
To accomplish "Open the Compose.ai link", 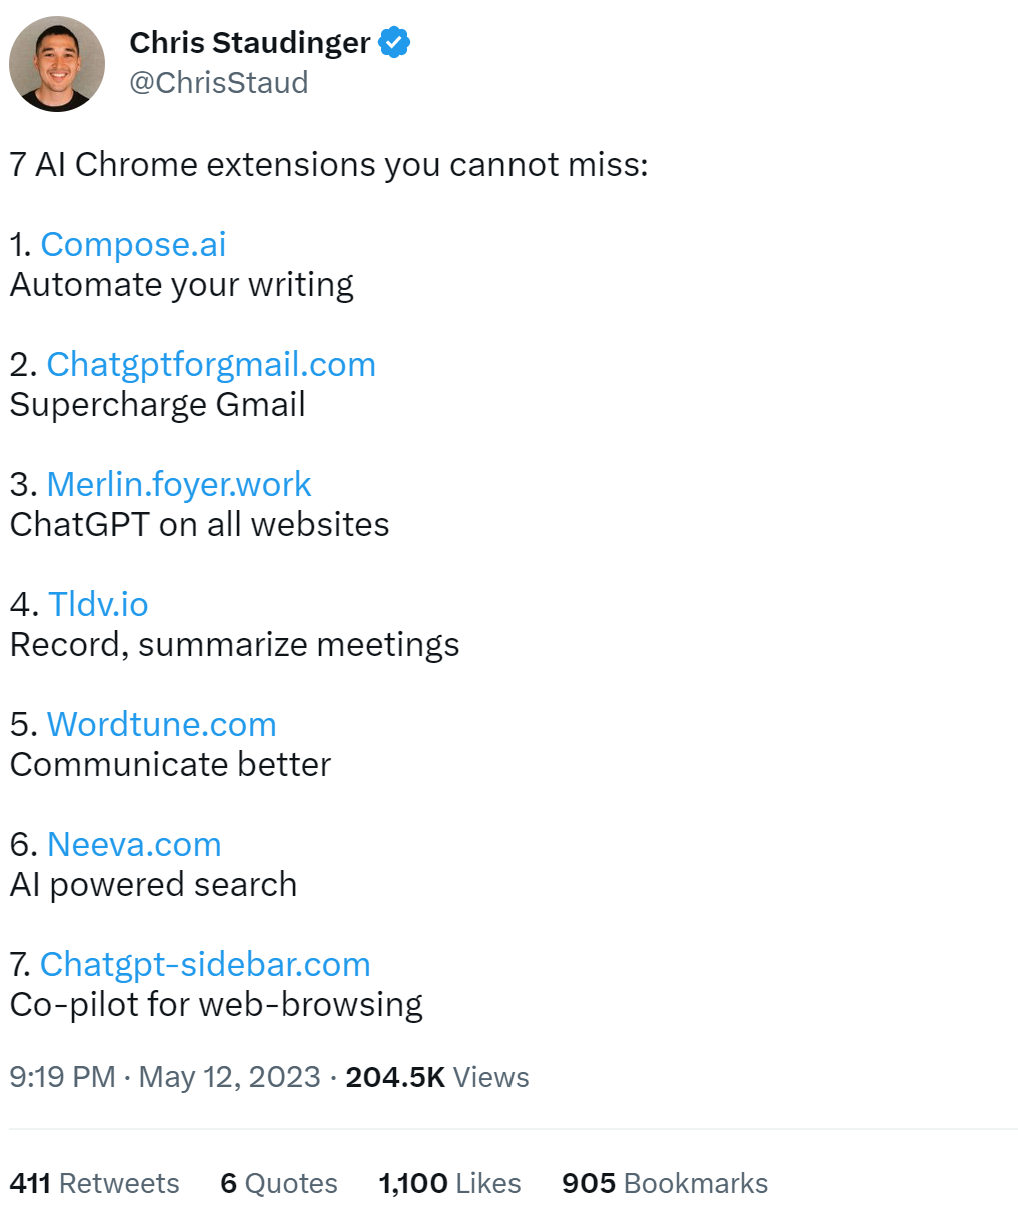I will (x=133, y=245).
